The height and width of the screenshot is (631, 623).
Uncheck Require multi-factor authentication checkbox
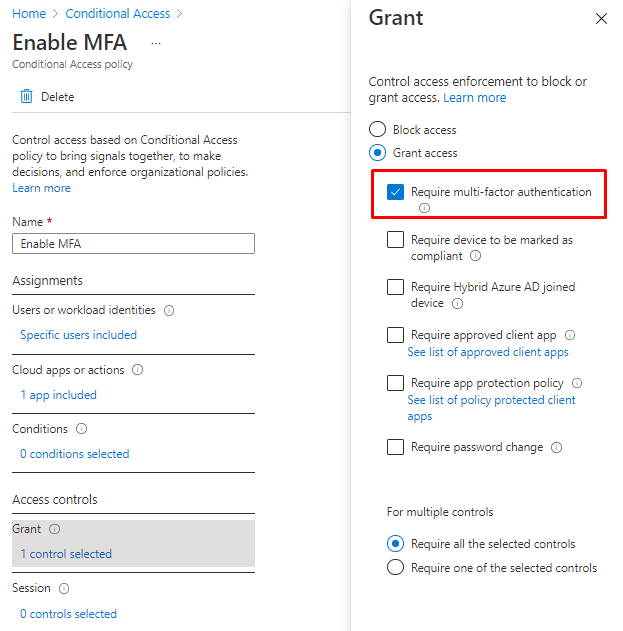[396, 192]
